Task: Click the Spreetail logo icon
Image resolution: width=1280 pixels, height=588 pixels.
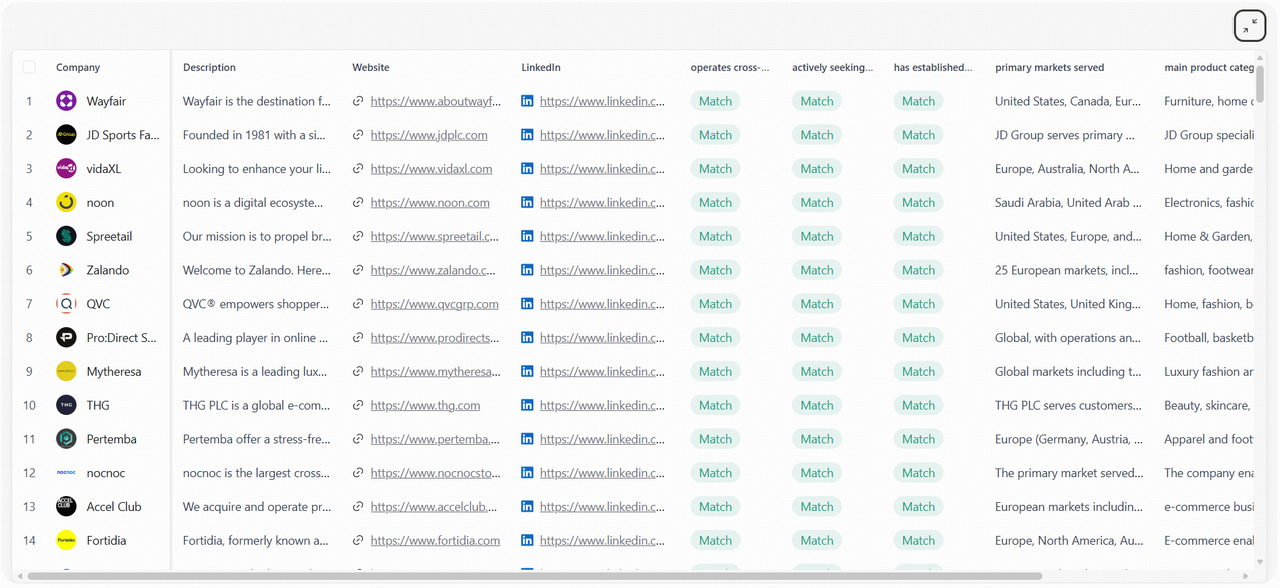Action: [66, 237]
